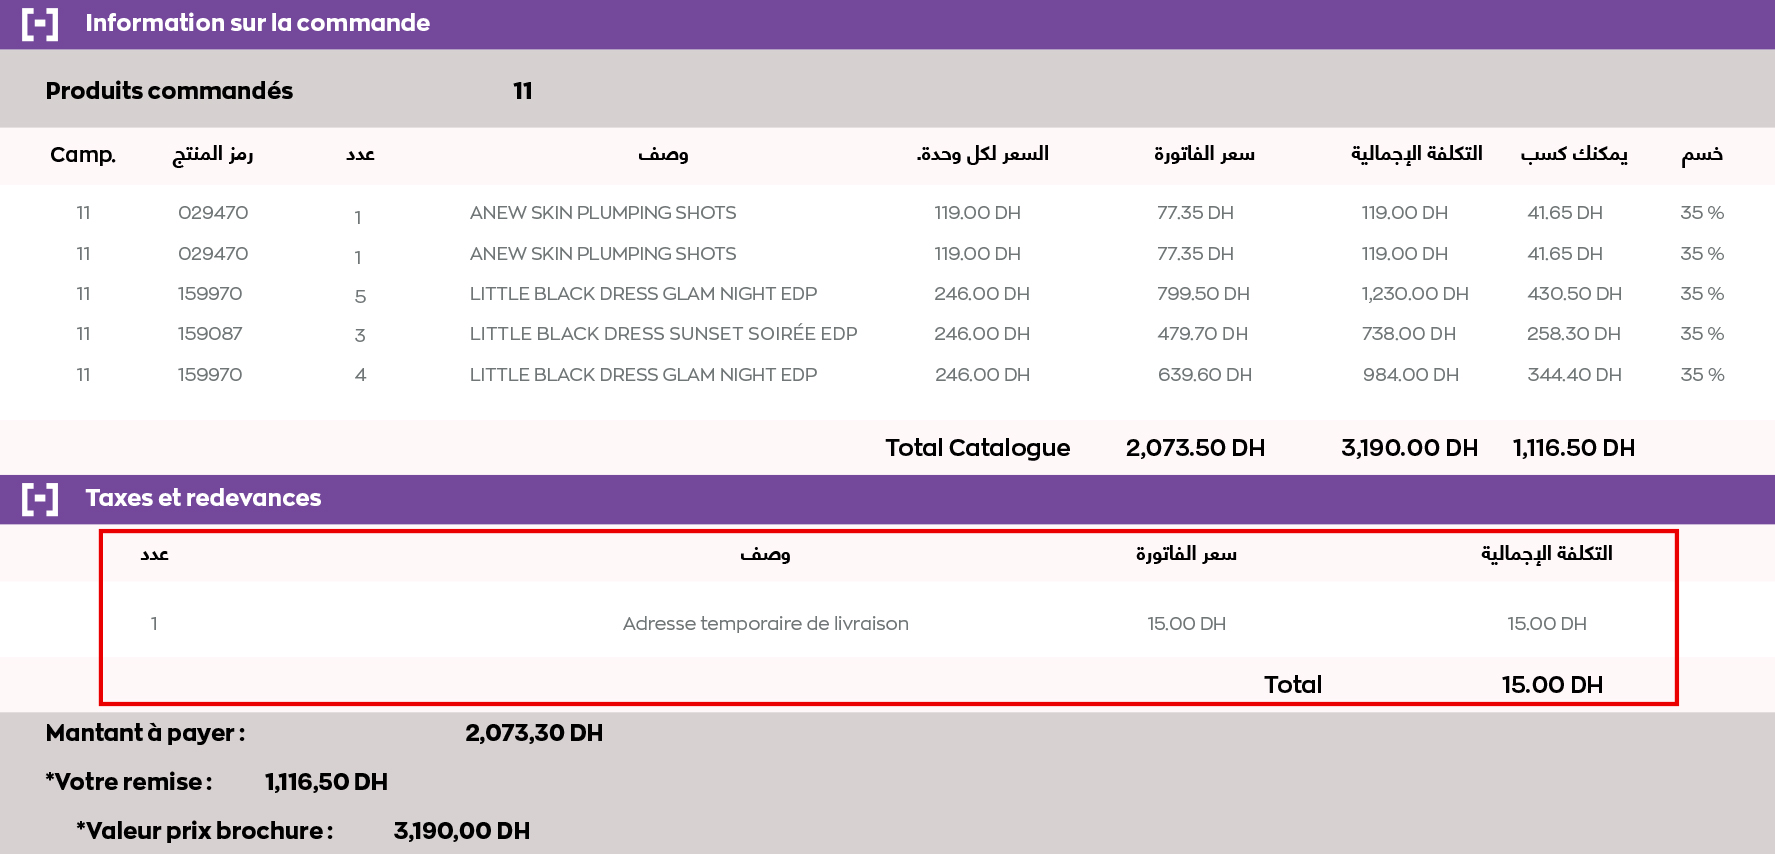Viewport: 1775px width, 854px height.
Task: Click the Total Catalogue label
Action: [x=977, y=448]
